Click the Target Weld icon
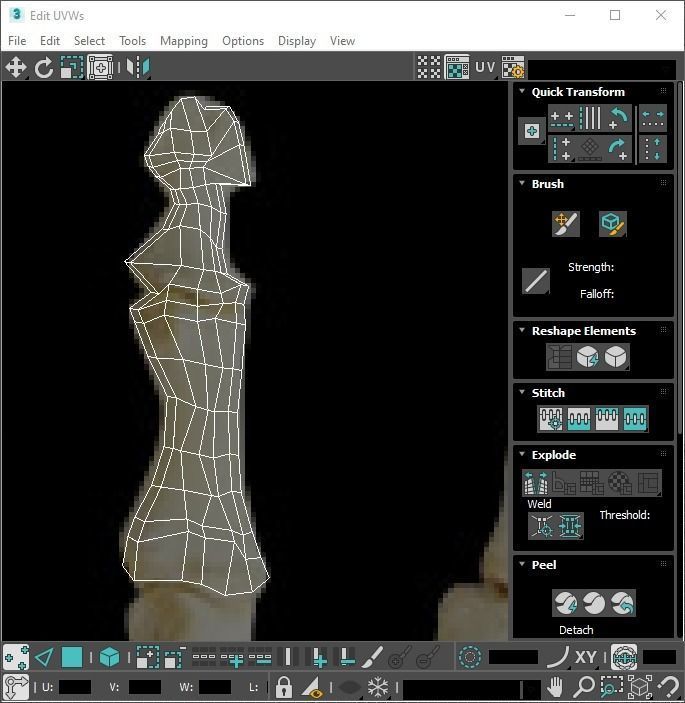Viewport: 685px width, 703px height. pos(542,525)
